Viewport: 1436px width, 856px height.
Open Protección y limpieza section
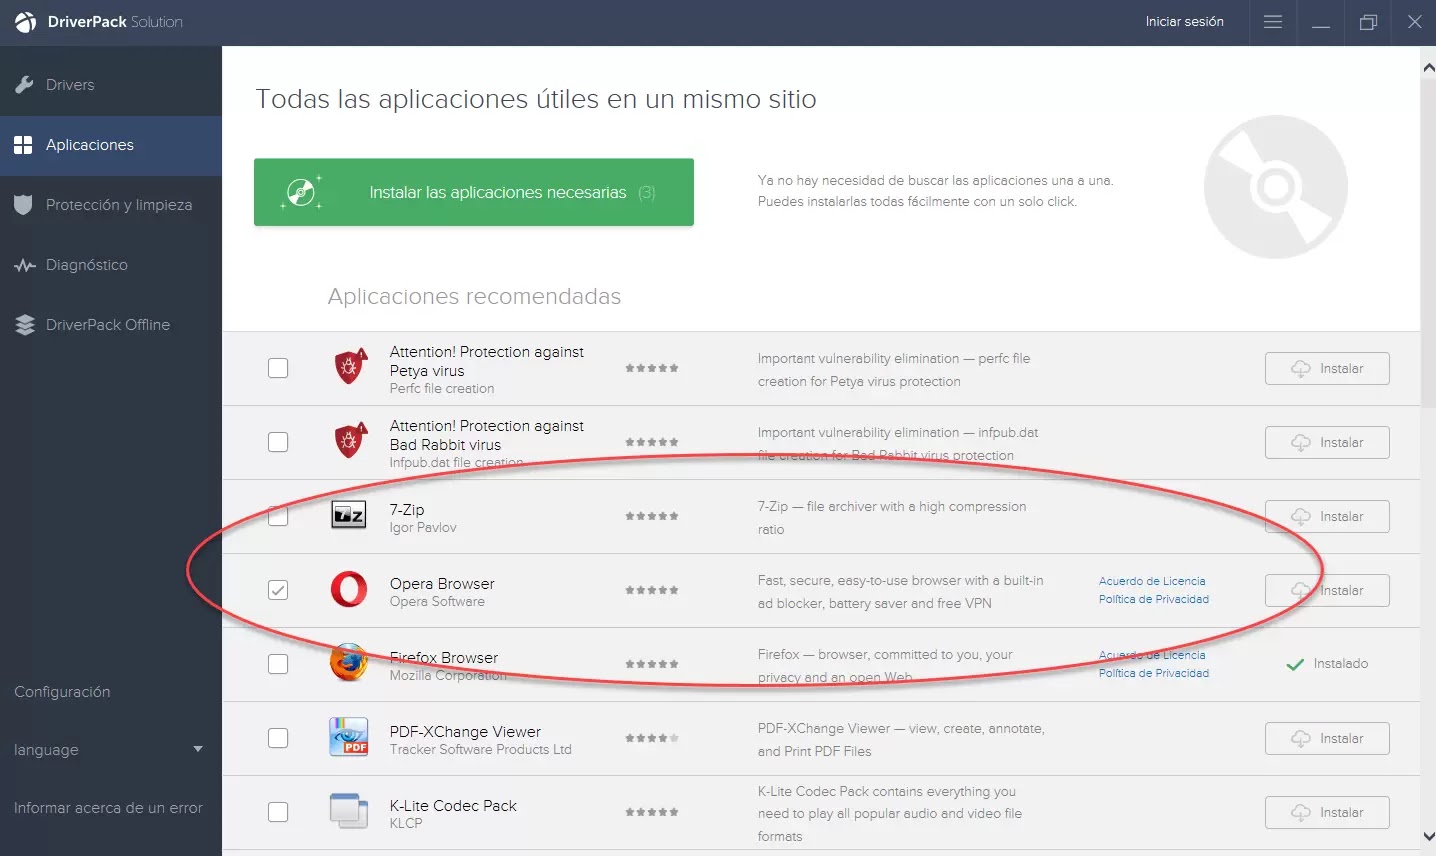coord(111,205)
